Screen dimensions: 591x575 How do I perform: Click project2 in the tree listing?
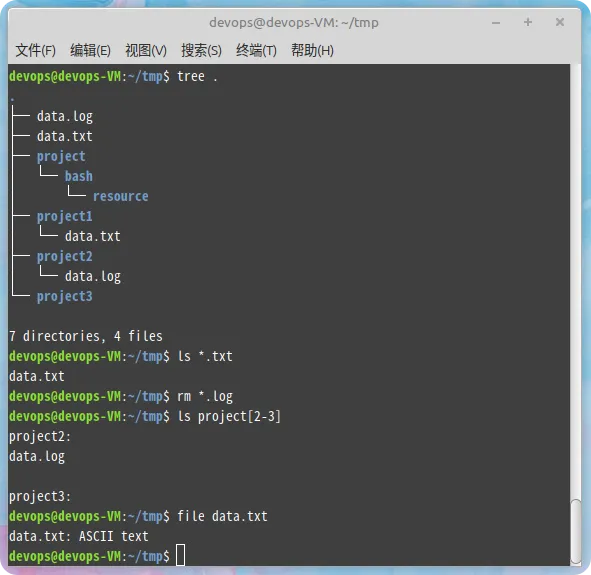point(64,256)
